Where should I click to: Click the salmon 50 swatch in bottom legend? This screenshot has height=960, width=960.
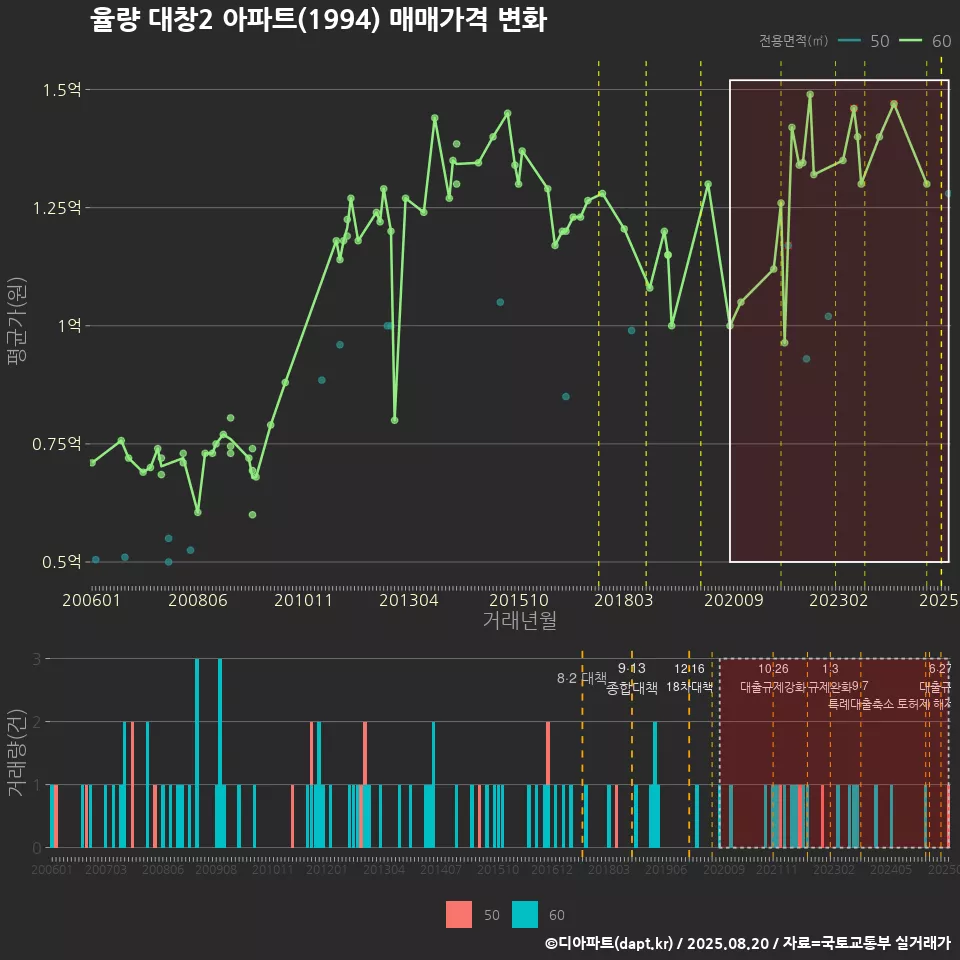459,914
